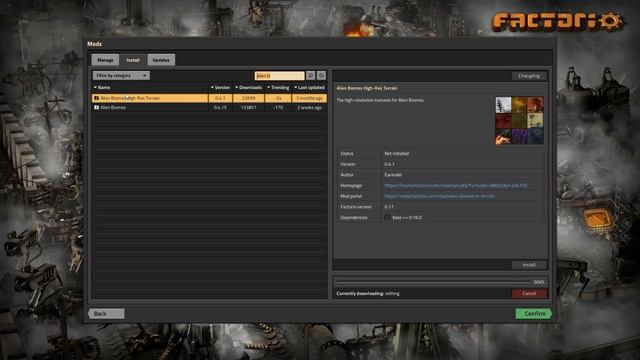Sort mods by Last updated column
640x360 pixels.
tap(309, 87)
